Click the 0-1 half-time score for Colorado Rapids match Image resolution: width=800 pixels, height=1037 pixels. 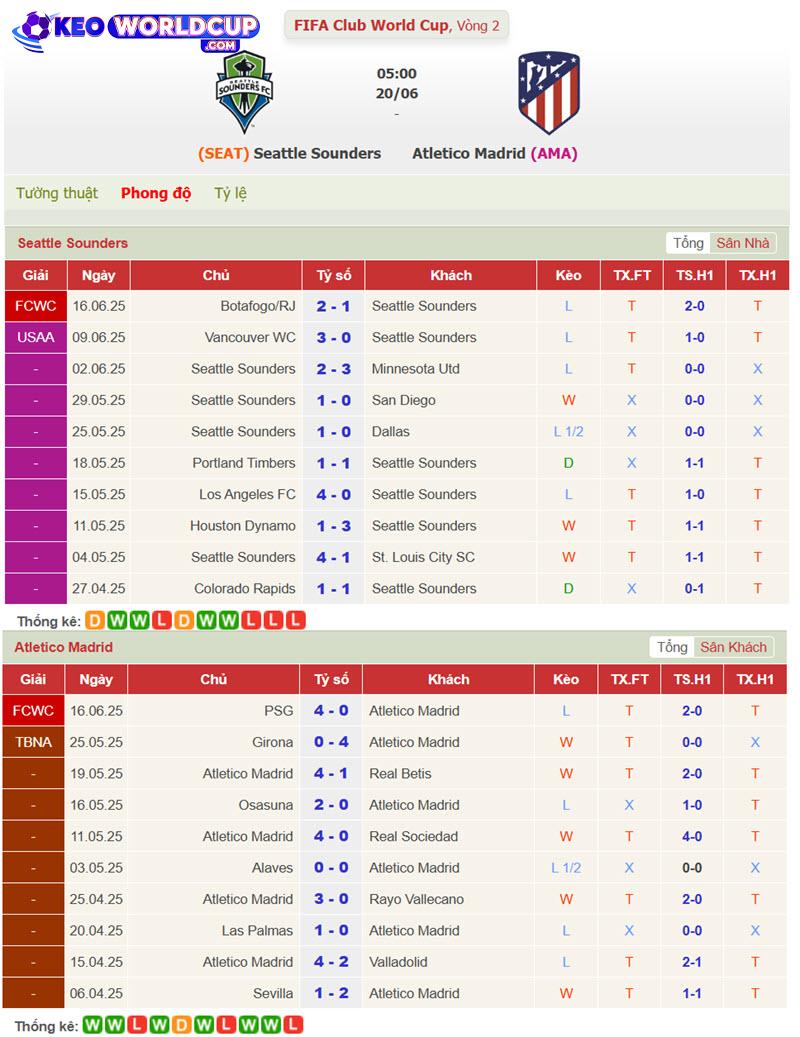click(694, 589)
